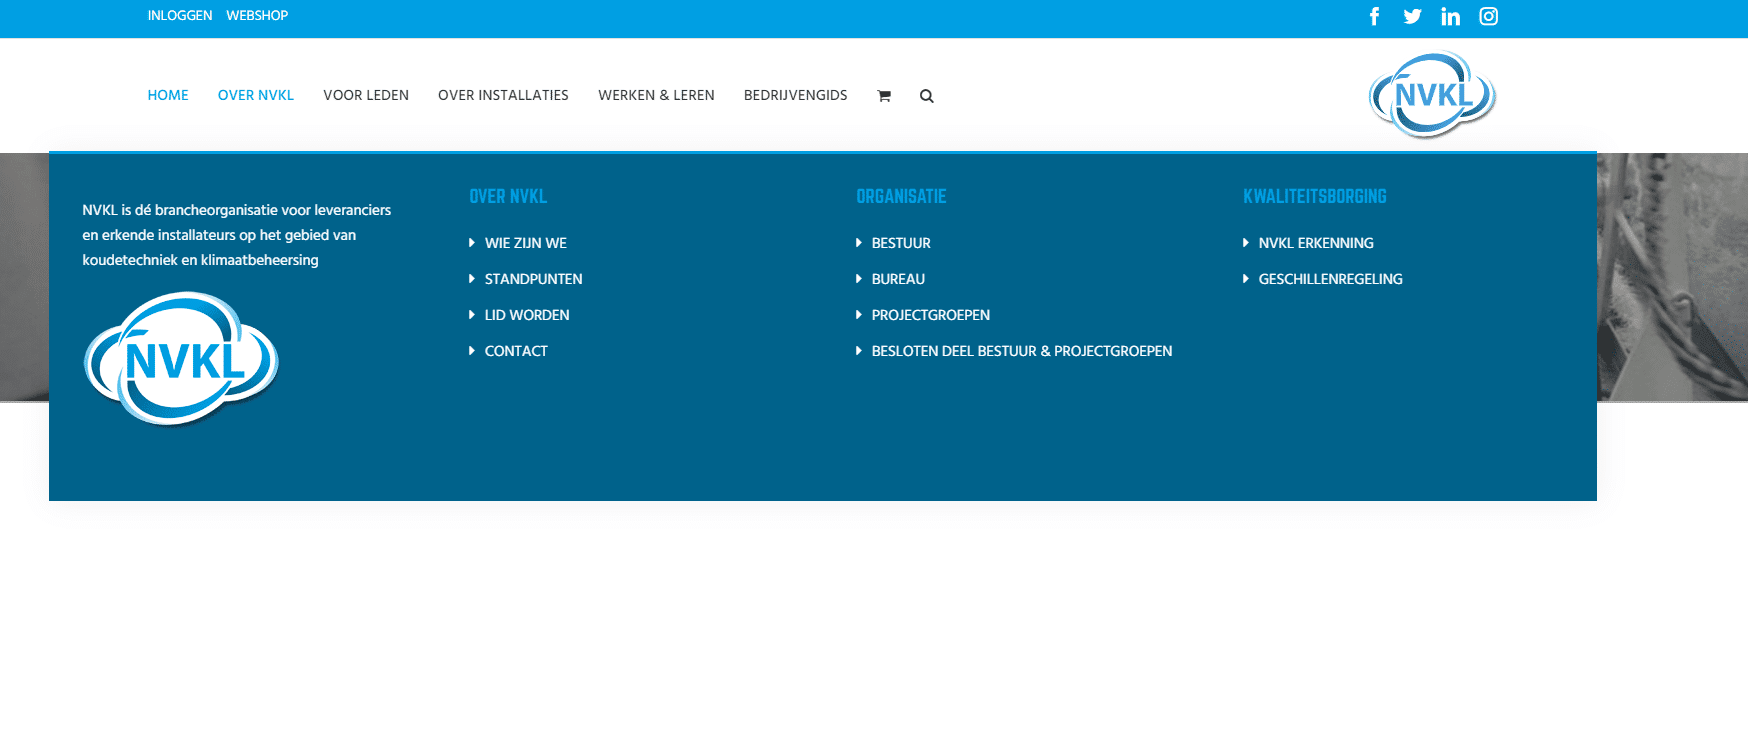Click the arrow beside GESCHILLENREGELING
Viewport: 1748px width, 729px height.
(x=1246, y=279)
